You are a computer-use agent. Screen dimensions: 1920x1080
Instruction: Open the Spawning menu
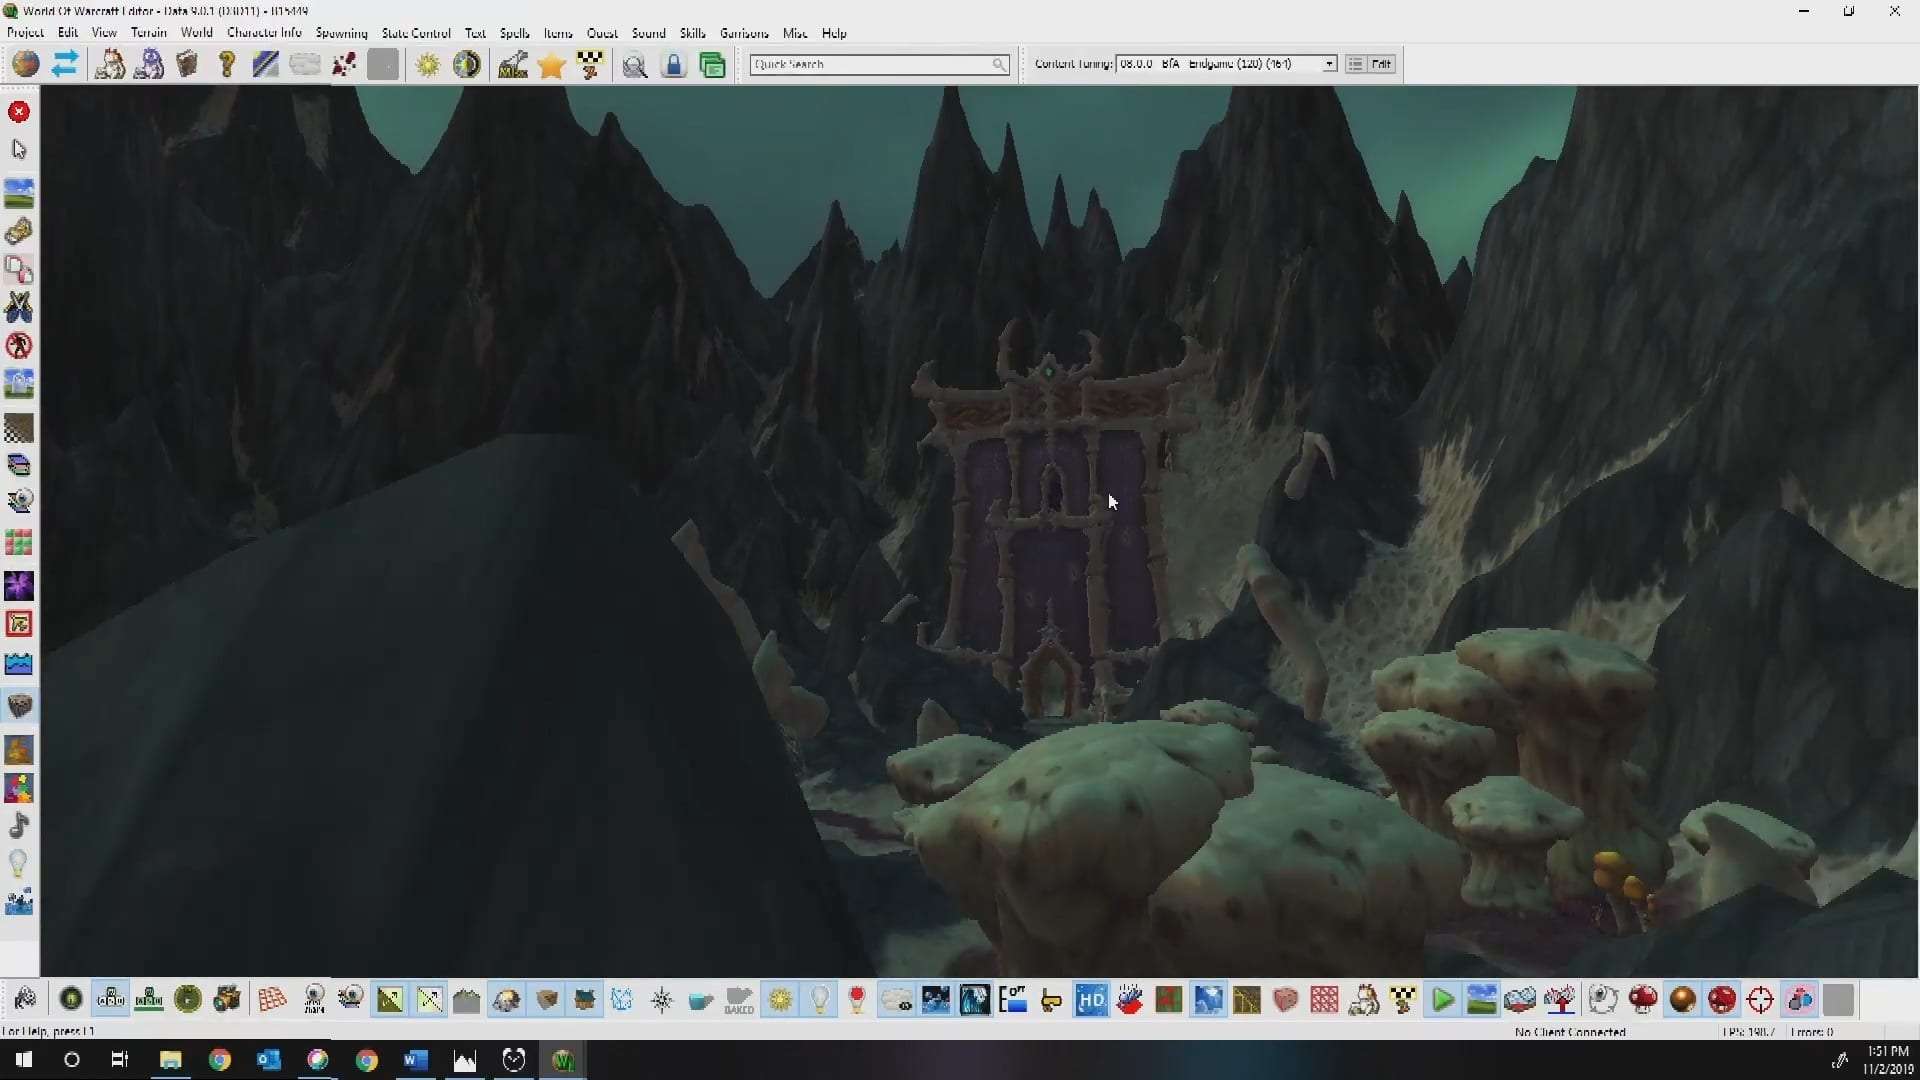click(x=341, y=33)
